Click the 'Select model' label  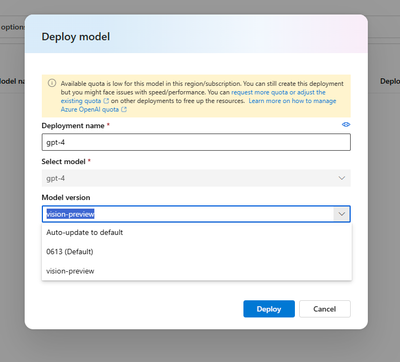click(63, 162)
